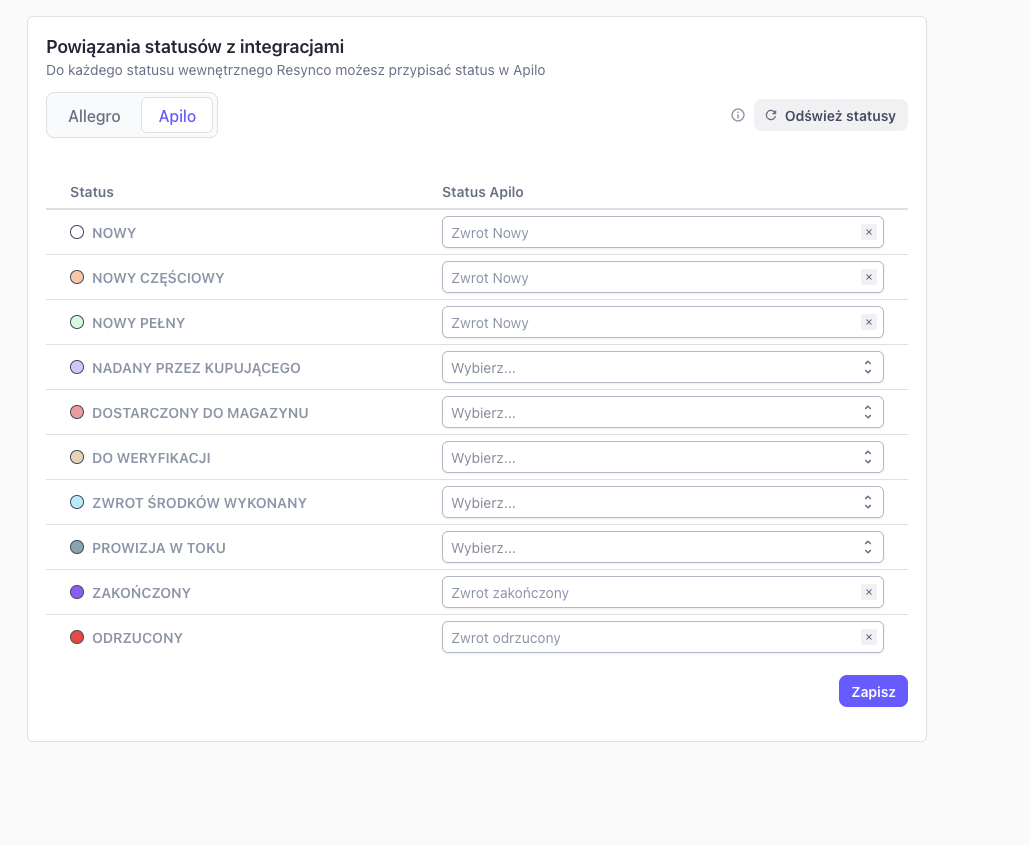Open the DO WERYFIKACJI status dropdown
This screenshot has width=1030, height=845.
coord(663,457)
